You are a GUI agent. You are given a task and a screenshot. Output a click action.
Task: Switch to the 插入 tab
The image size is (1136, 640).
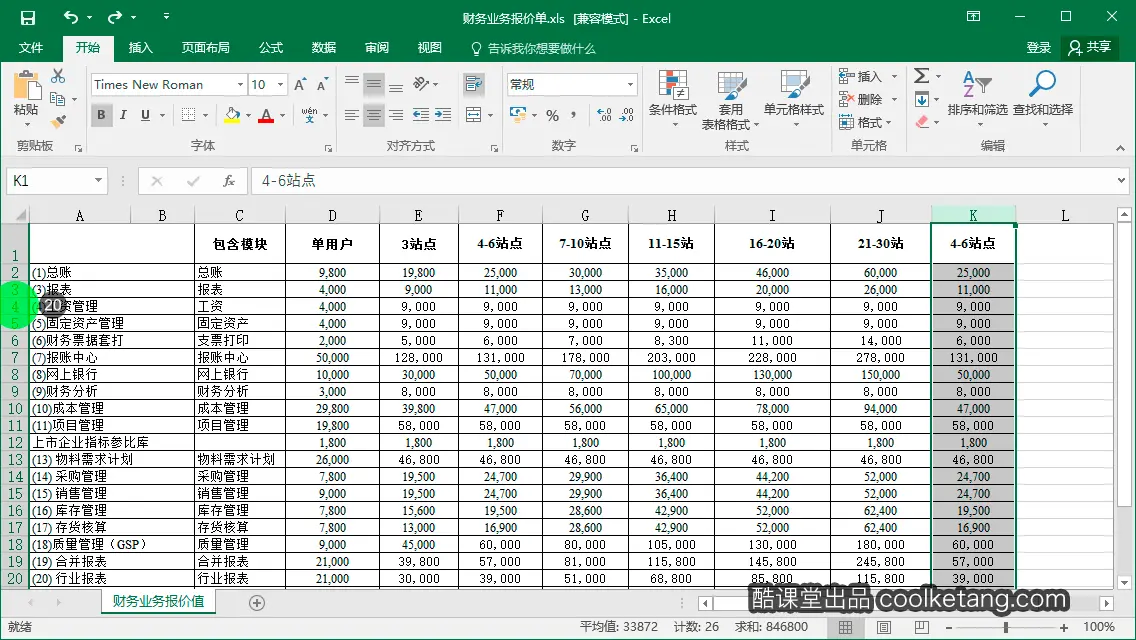(141, 48)
